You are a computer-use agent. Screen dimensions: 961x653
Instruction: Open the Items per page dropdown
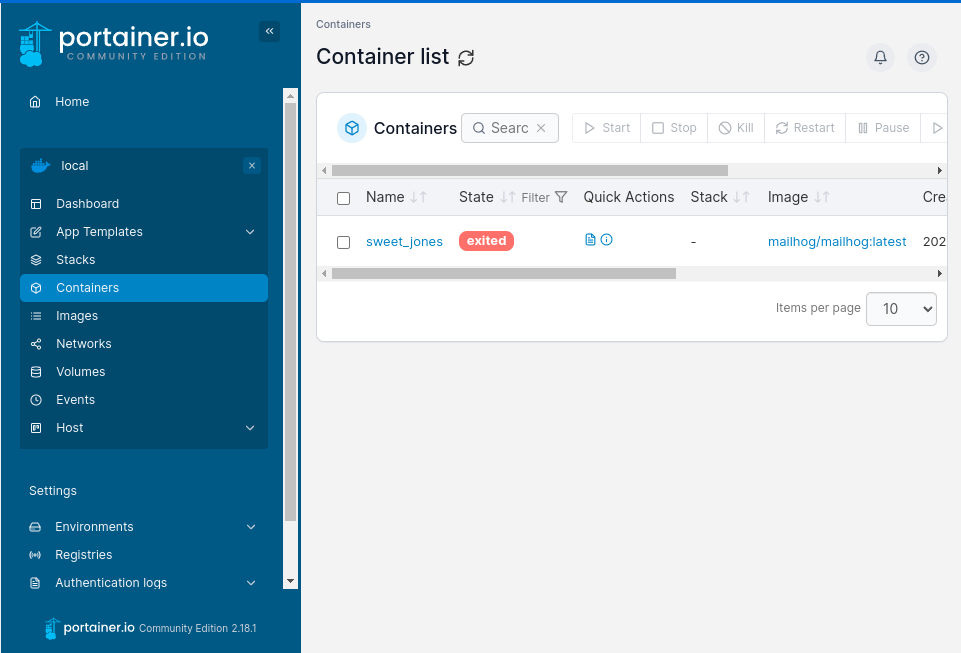tap(901, 308)
